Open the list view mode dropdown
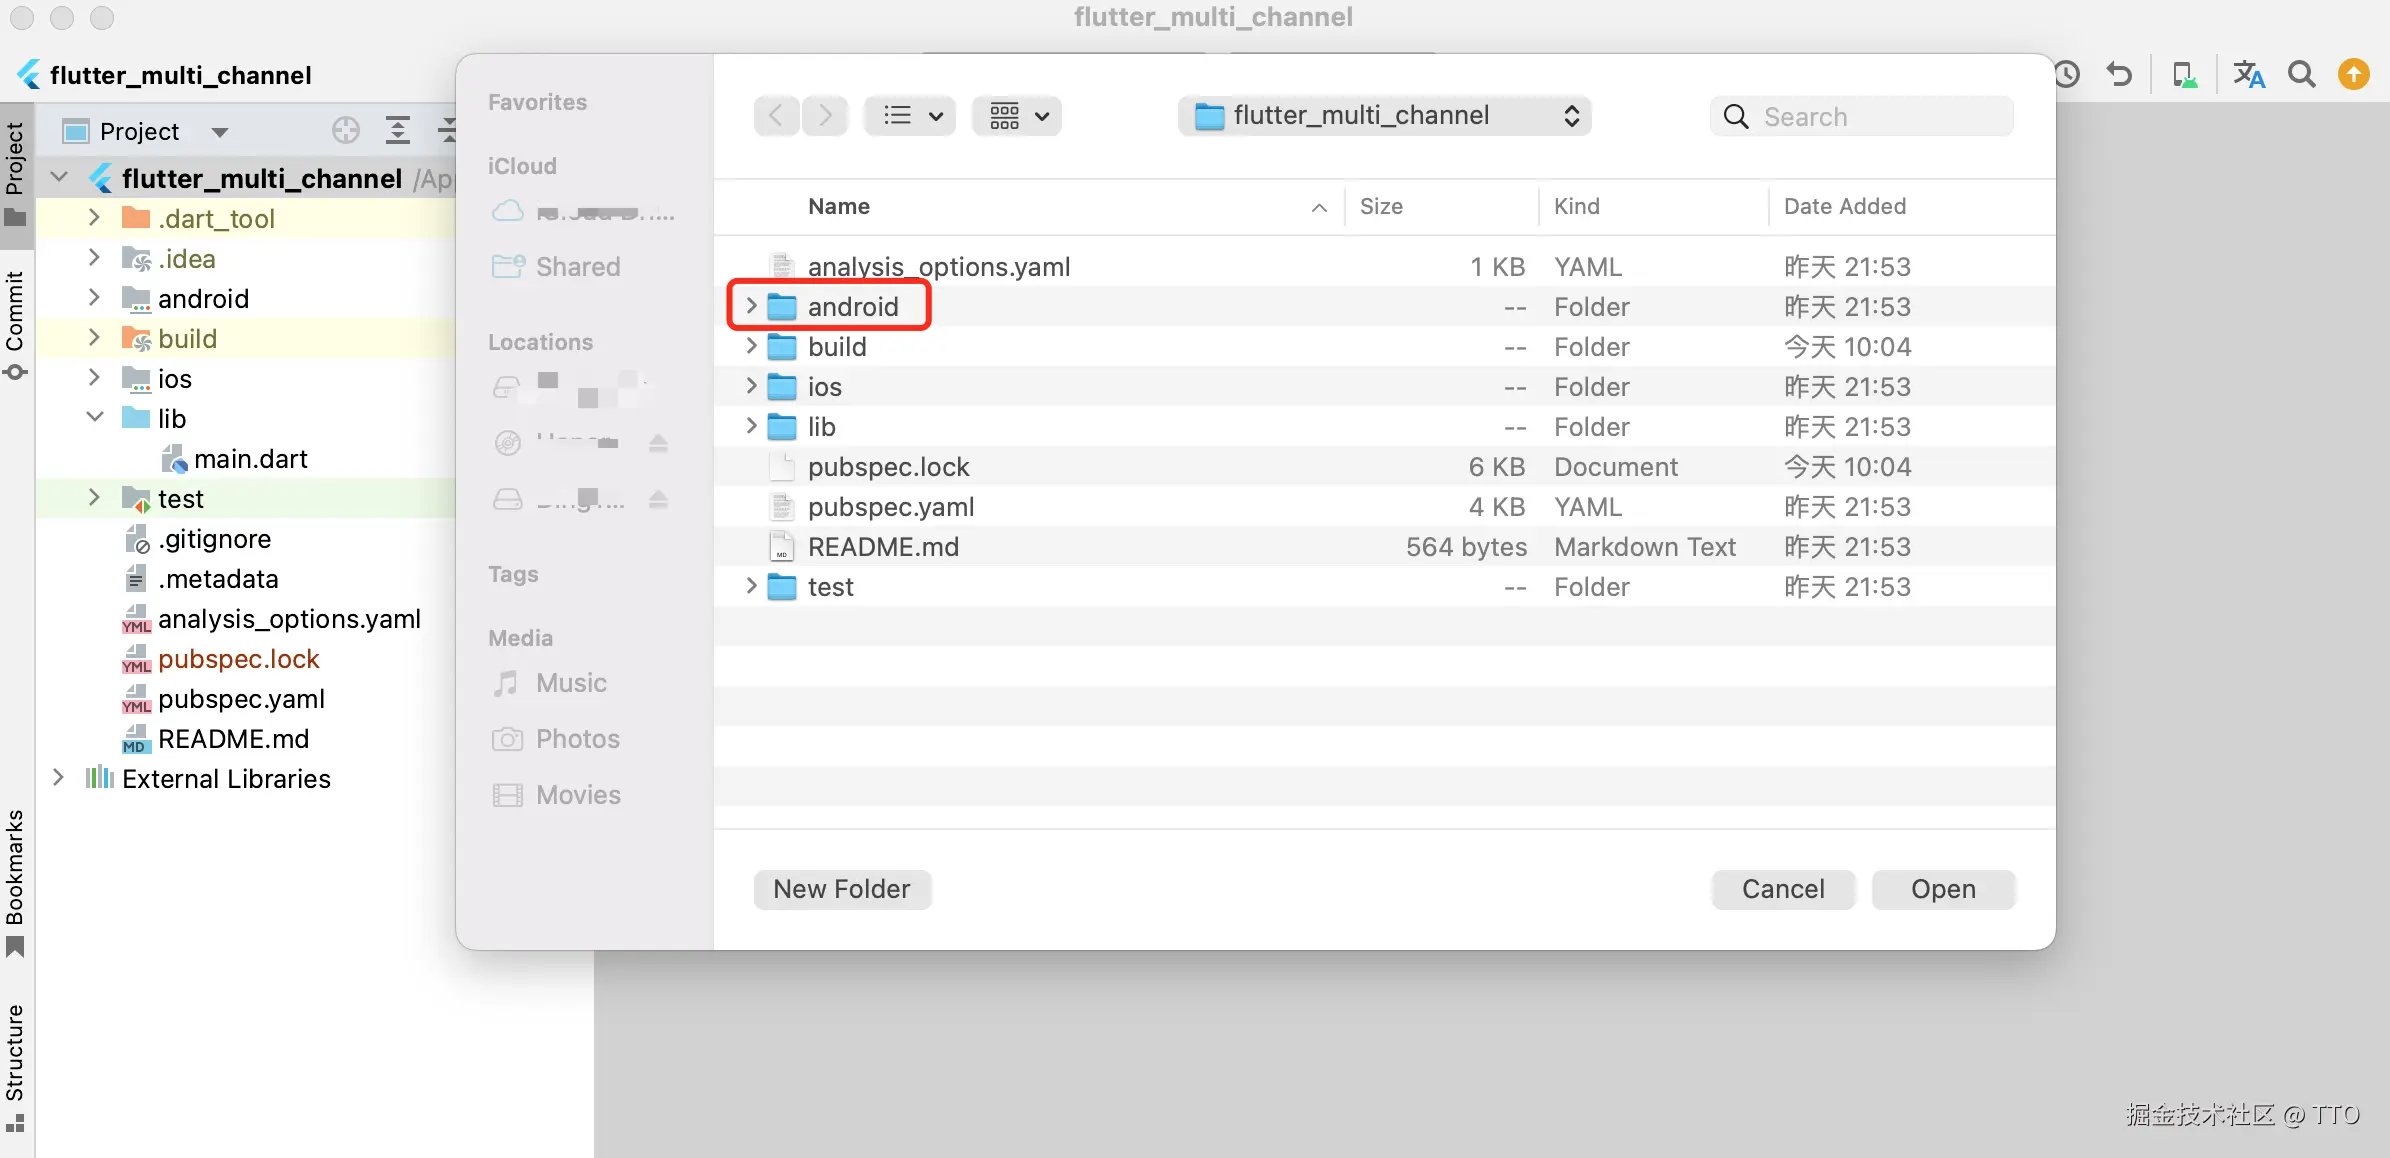Viewport: 2390px width, 1158px height. point(910,116)
